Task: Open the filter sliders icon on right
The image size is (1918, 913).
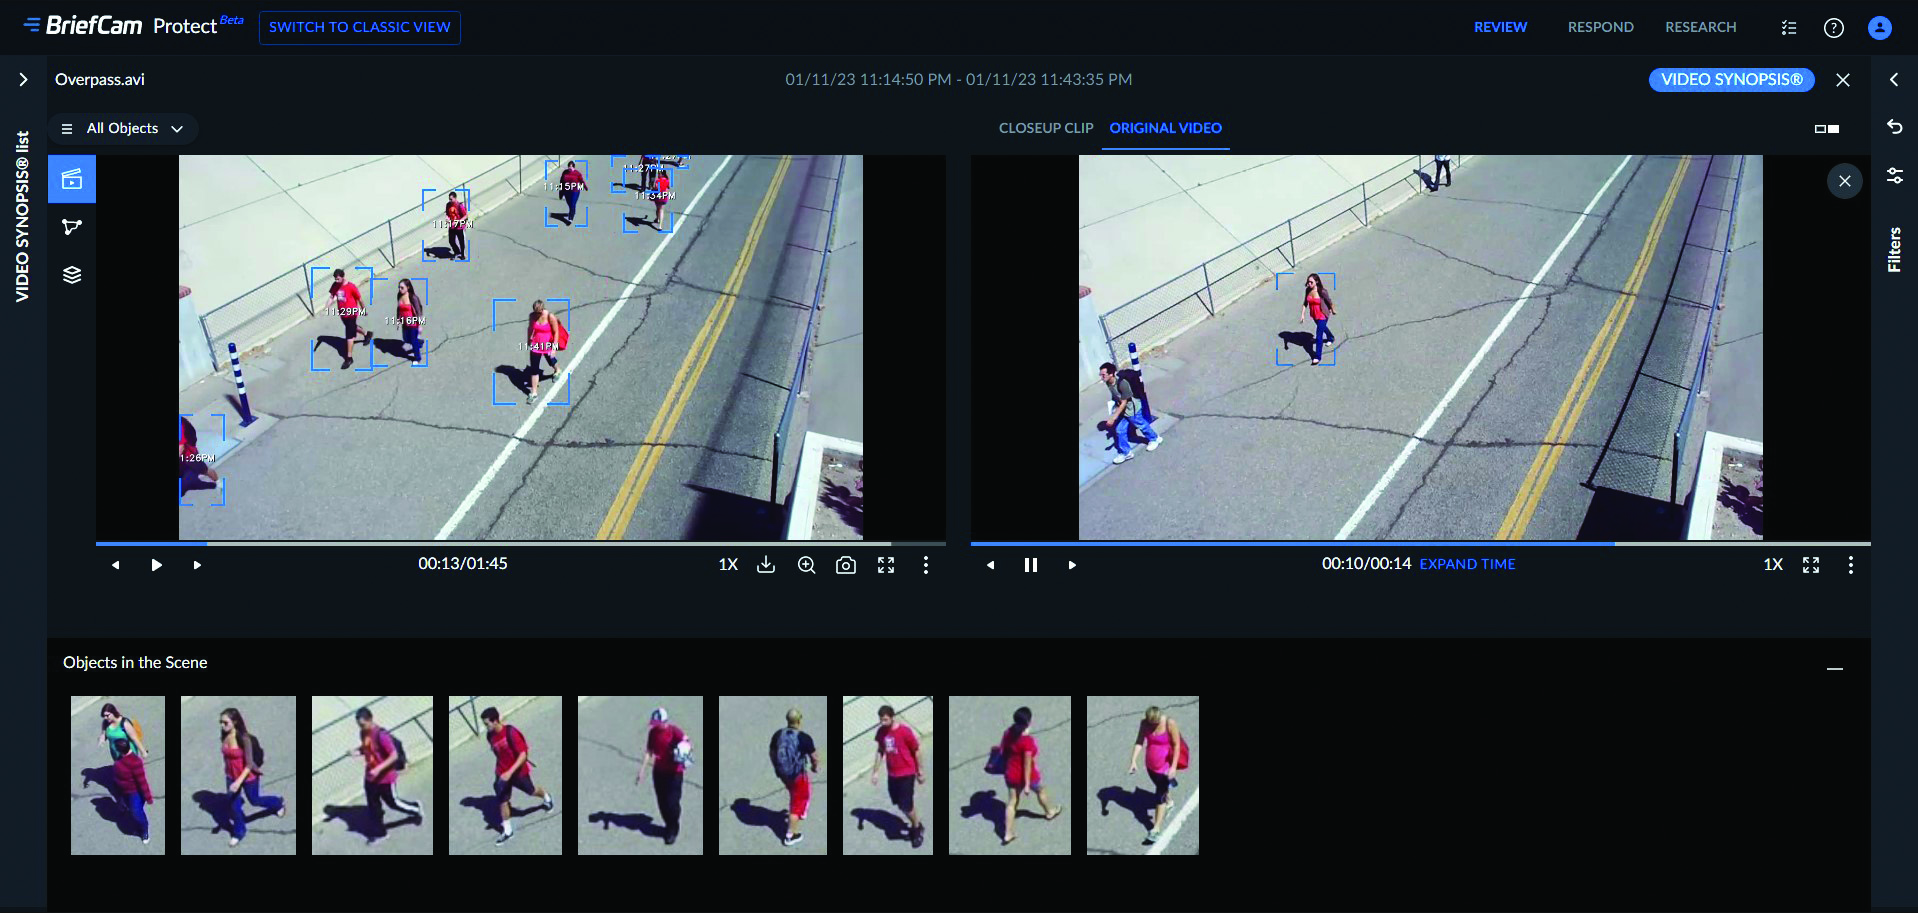Action: [1894, 176]
